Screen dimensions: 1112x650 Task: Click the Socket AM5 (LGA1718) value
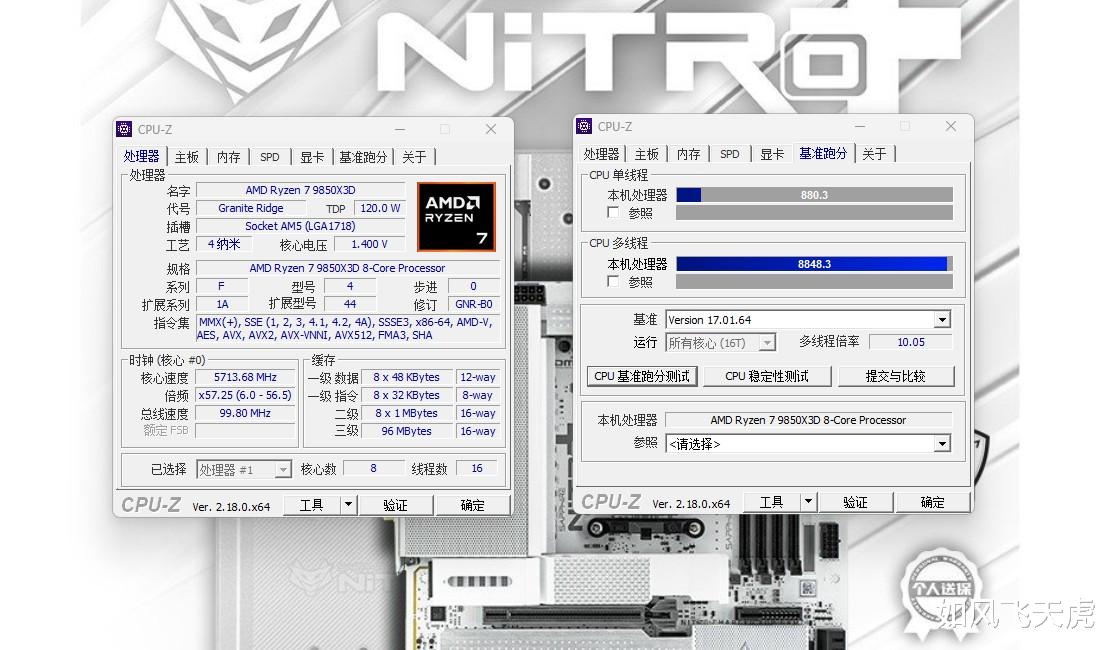[301, 225]
